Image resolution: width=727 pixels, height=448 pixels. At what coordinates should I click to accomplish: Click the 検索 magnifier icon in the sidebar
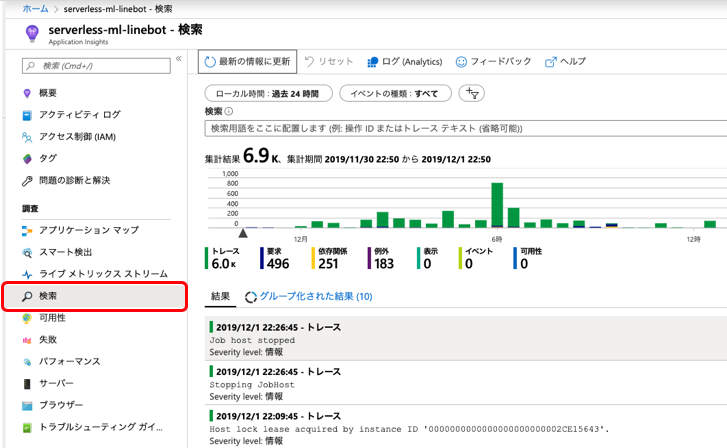coord(27,296)
